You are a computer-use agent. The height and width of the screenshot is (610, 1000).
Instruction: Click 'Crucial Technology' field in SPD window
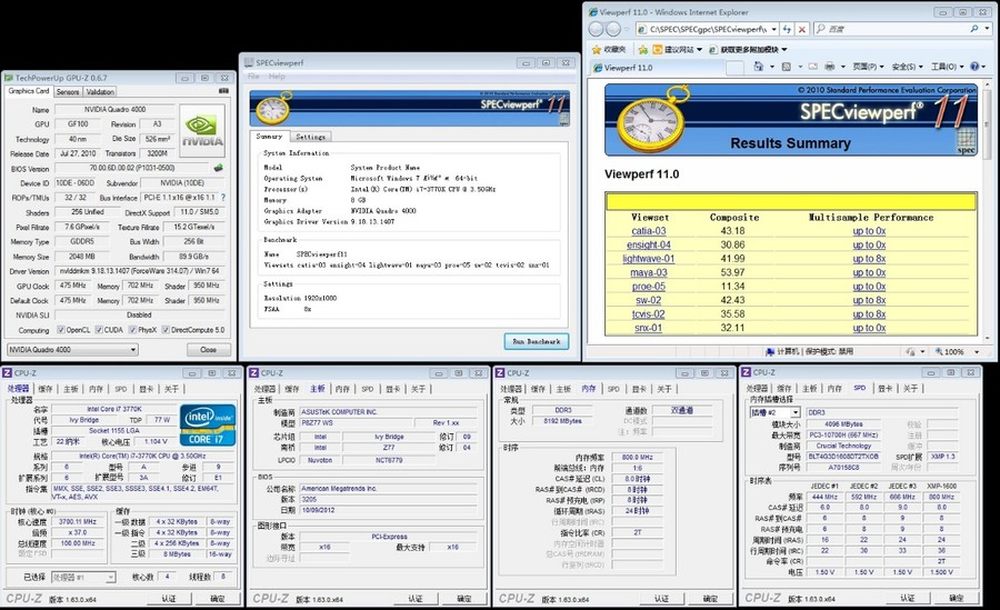(843, 446)
